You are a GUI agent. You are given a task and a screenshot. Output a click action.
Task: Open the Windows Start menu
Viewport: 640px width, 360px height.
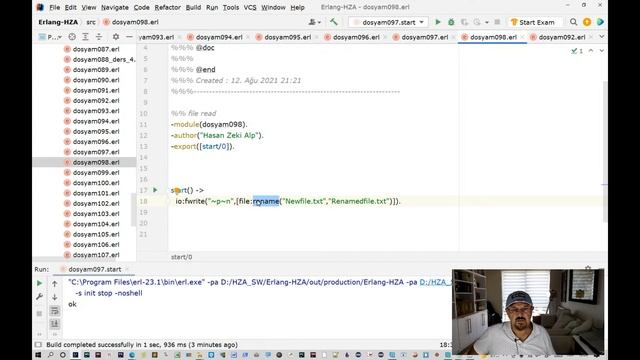(38, 355)
